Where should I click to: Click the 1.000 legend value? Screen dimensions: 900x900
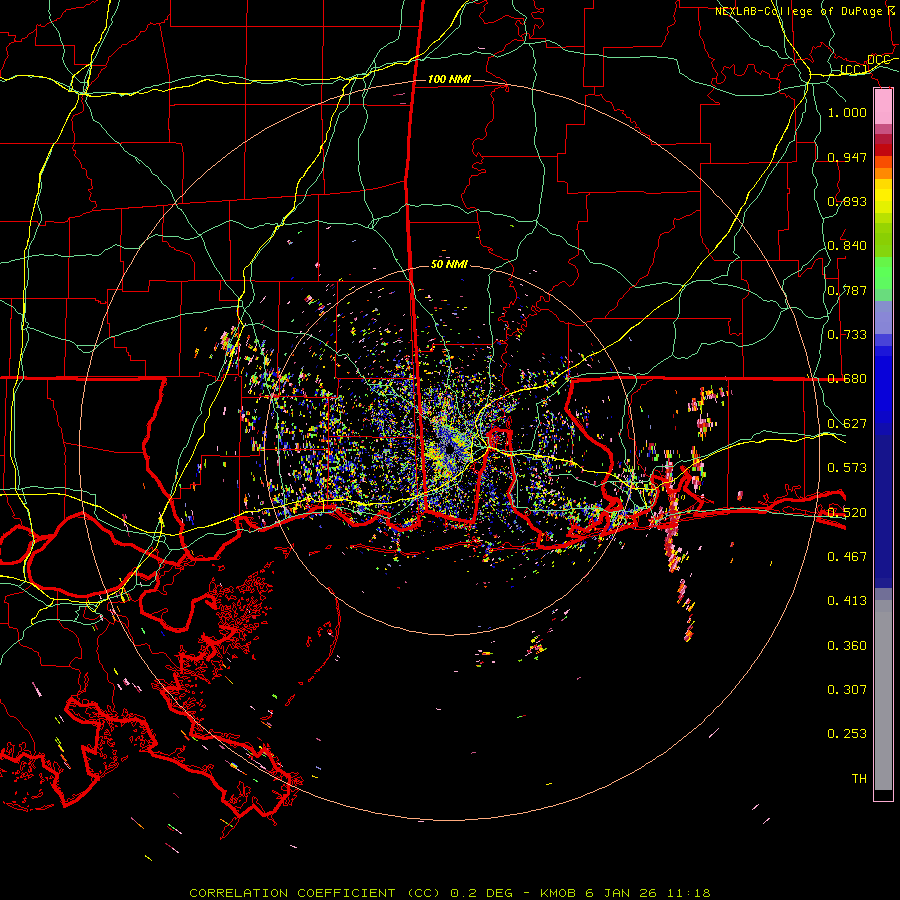(847, 112)
